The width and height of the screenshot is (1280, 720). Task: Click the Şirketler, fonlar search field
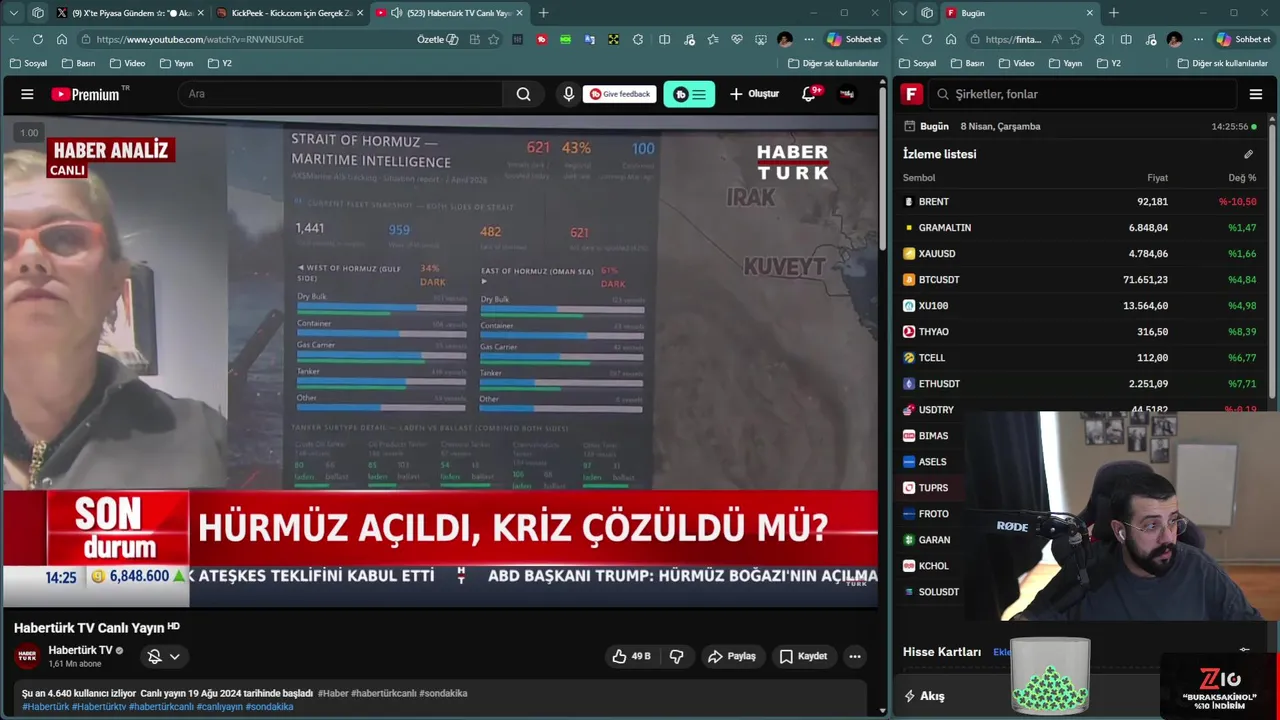[x=1083, y=94]
